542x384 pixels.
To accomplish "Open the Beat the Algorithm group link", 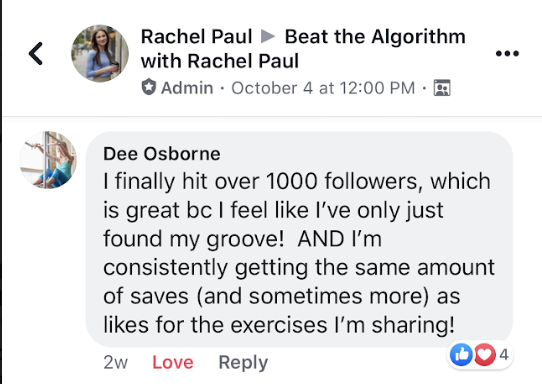I will pos(375,37).
